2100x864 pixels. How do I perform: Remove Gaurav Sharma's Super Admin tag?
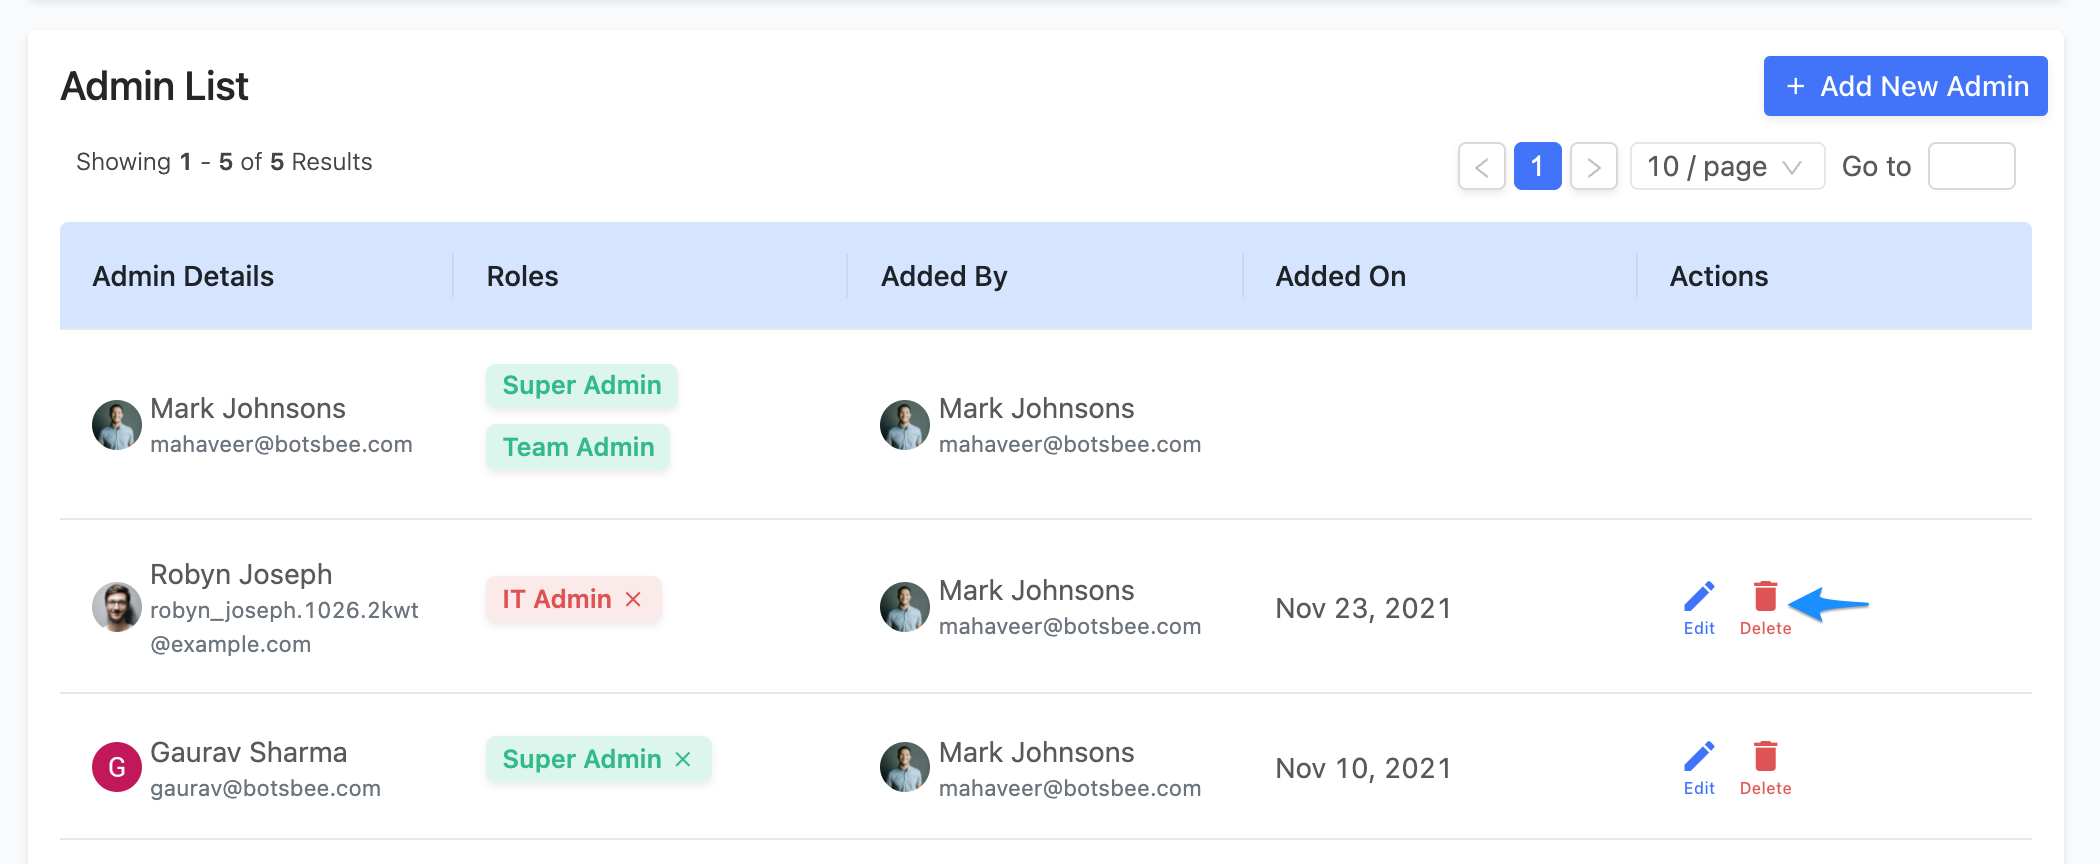[x=683, y=759]
